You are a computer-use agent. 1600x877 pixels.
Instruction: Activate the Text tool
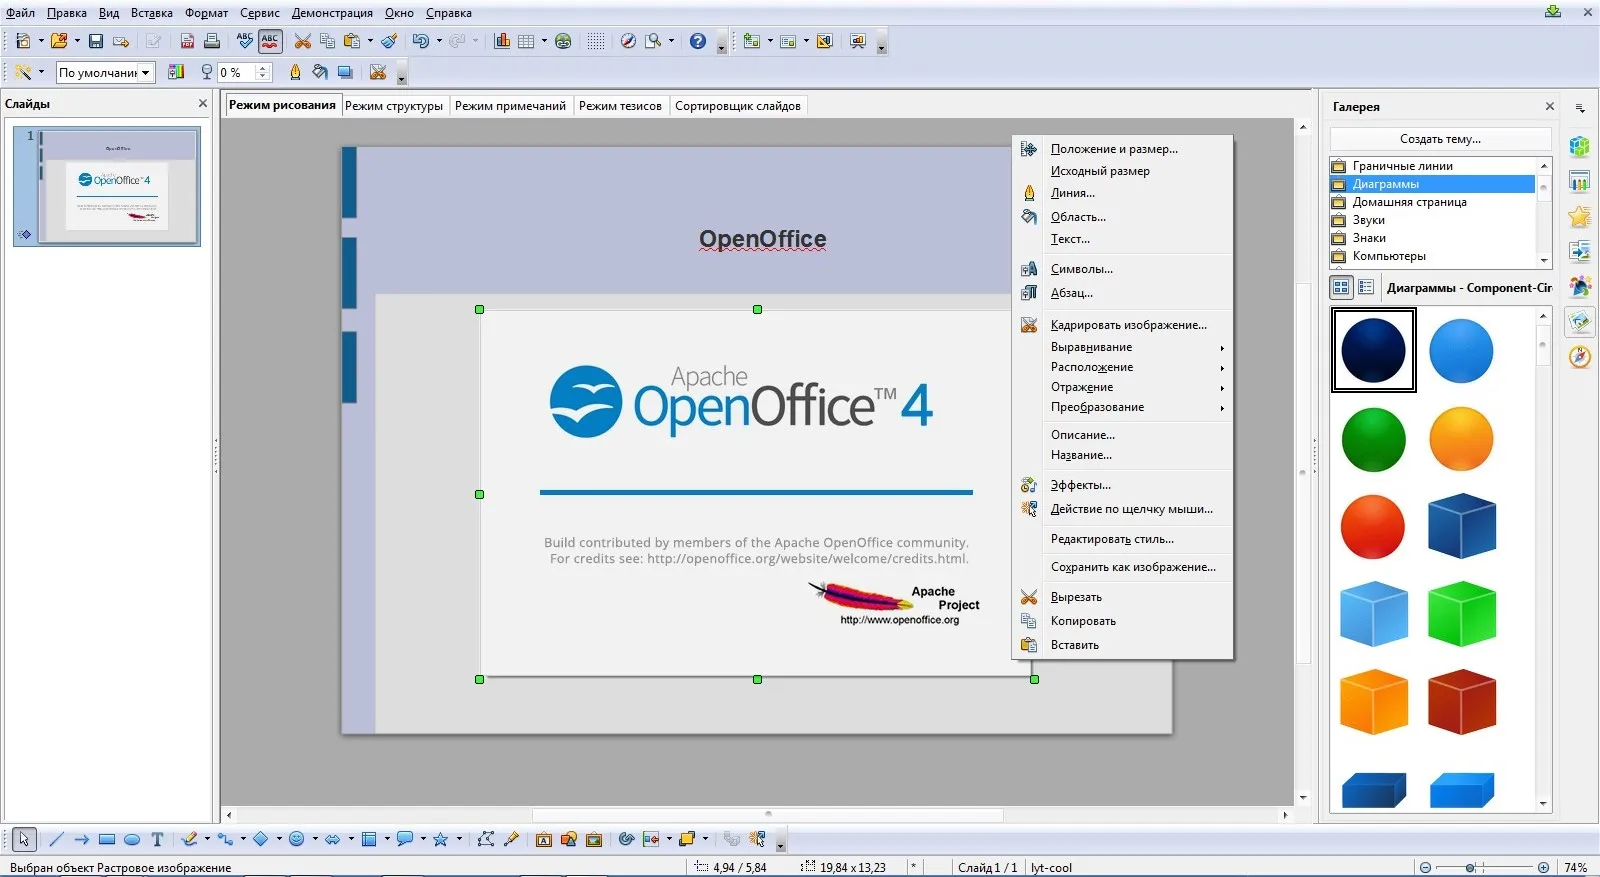click(157, 839)
